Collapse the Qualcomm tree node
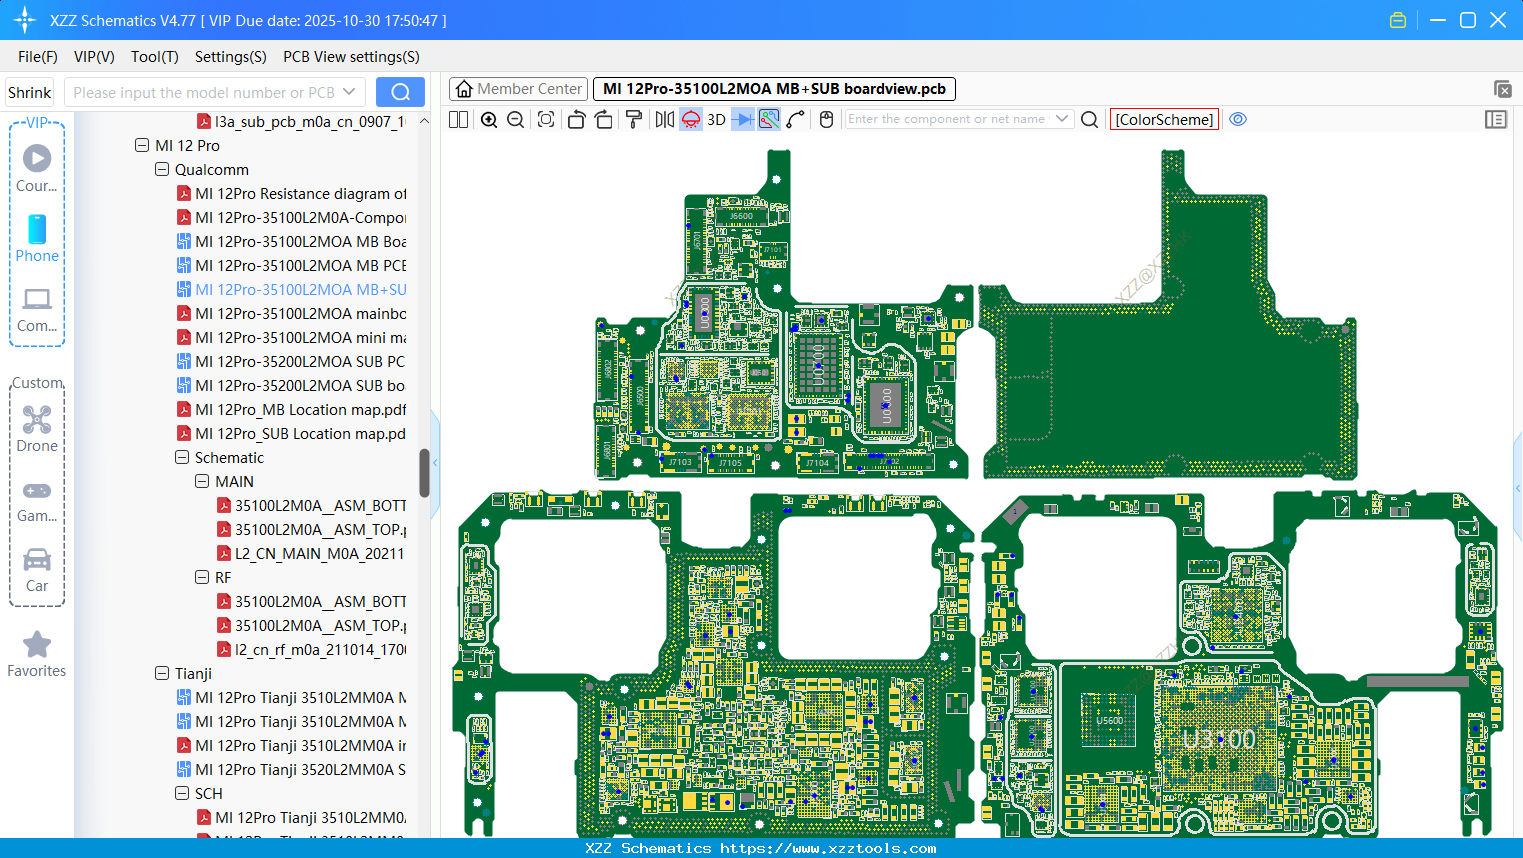 click(161, 169)
